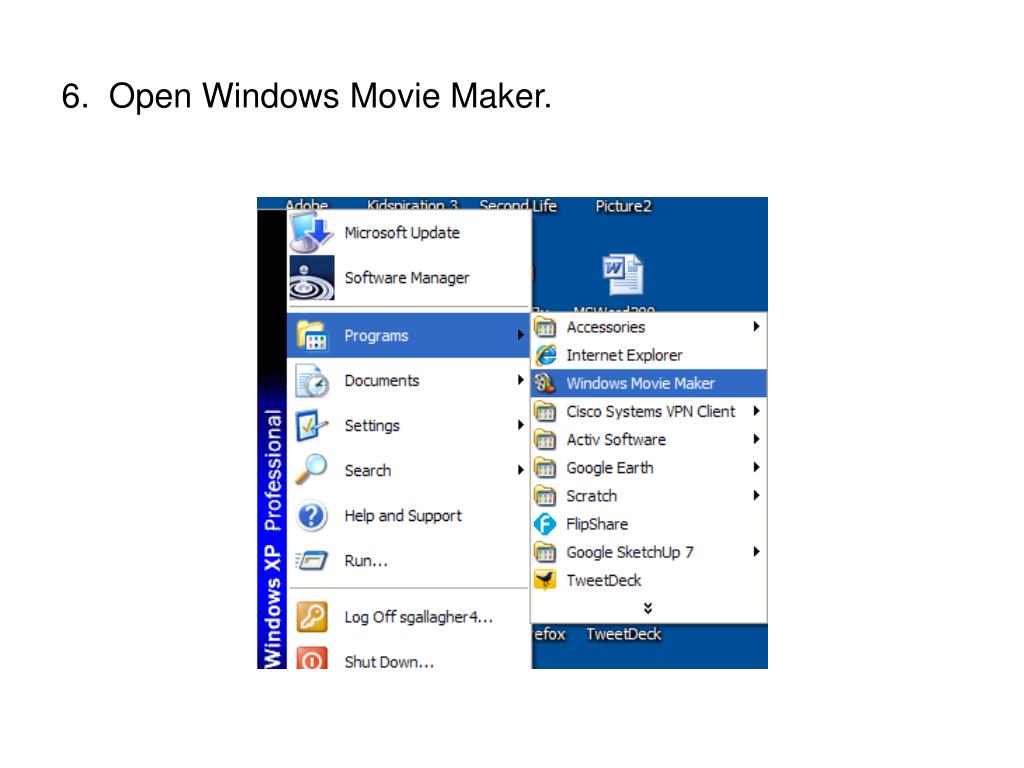The width and height of the screenshot is (1024, 768).
Task: Open Windows Movie Maker from Programs submenu
Action: point(648,383)
